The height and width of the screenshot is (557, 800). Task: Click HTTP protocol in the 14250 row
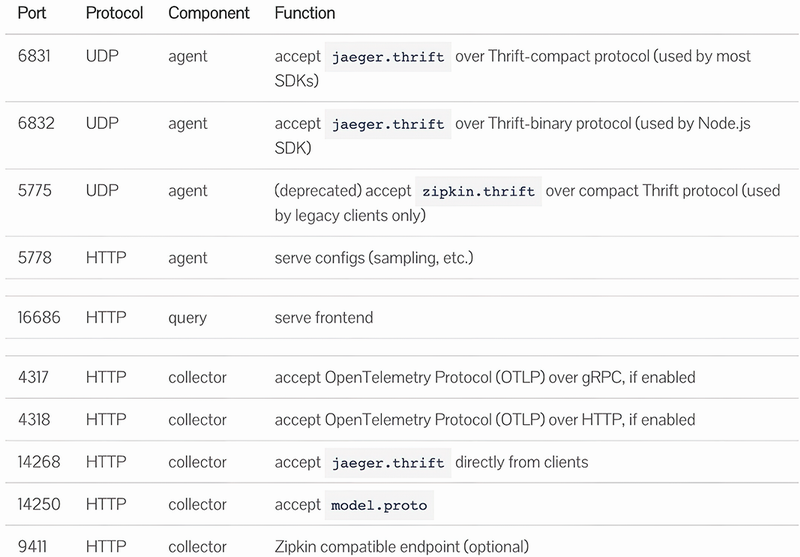pyautogui.click(x=106, y=504)
